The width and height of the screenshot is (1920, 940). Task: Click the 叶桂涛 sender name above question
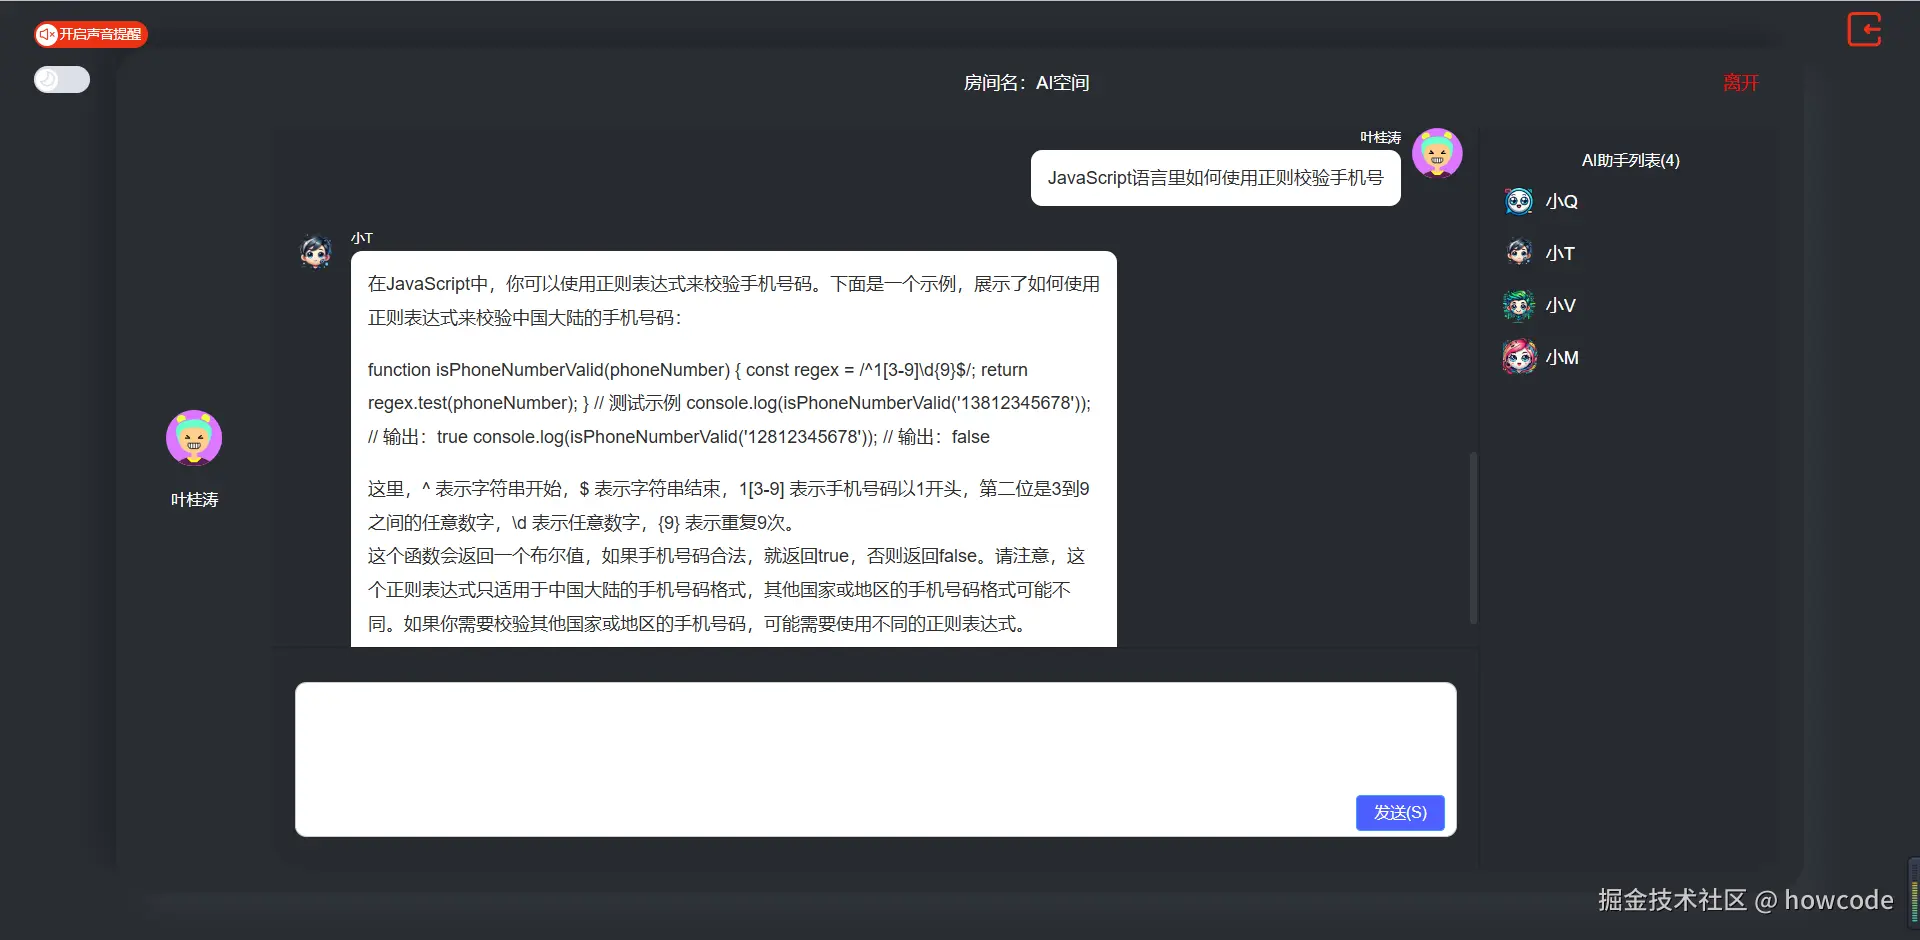click(x=1380, y=137)
